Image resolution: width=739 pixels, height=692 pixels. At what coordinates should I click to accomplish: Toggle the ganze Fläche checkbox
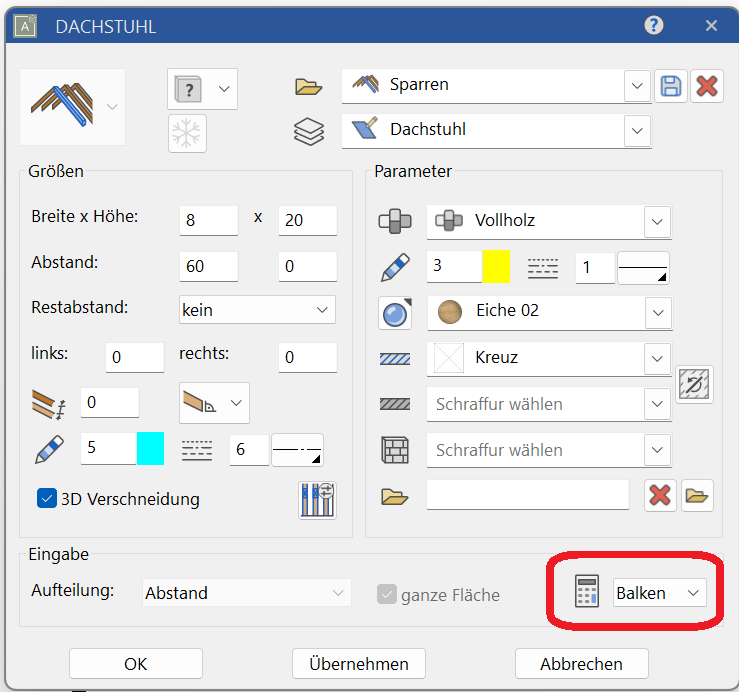[386, 594]
